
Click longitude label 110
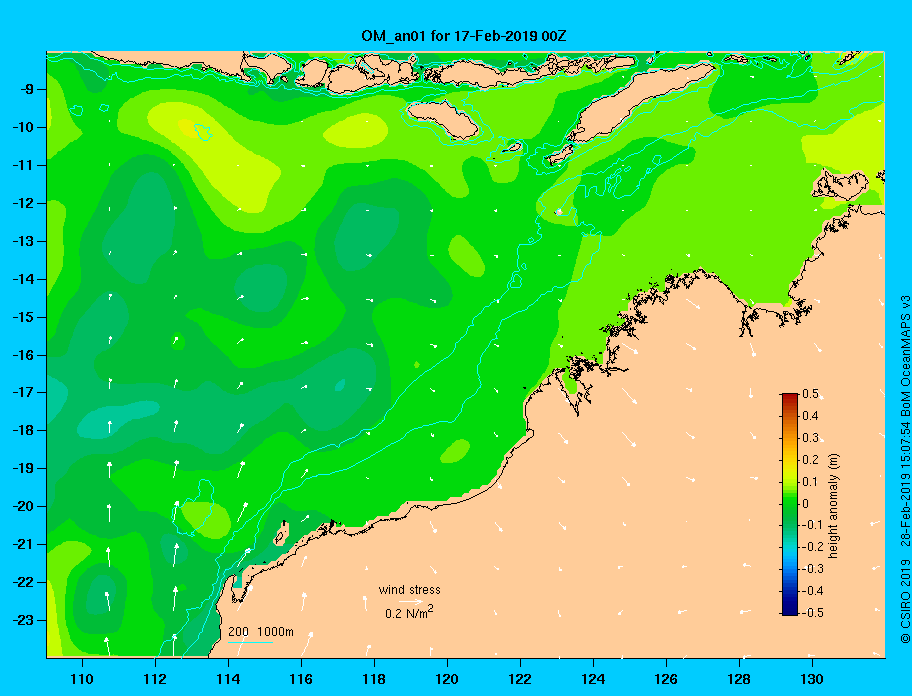[82, 679]
